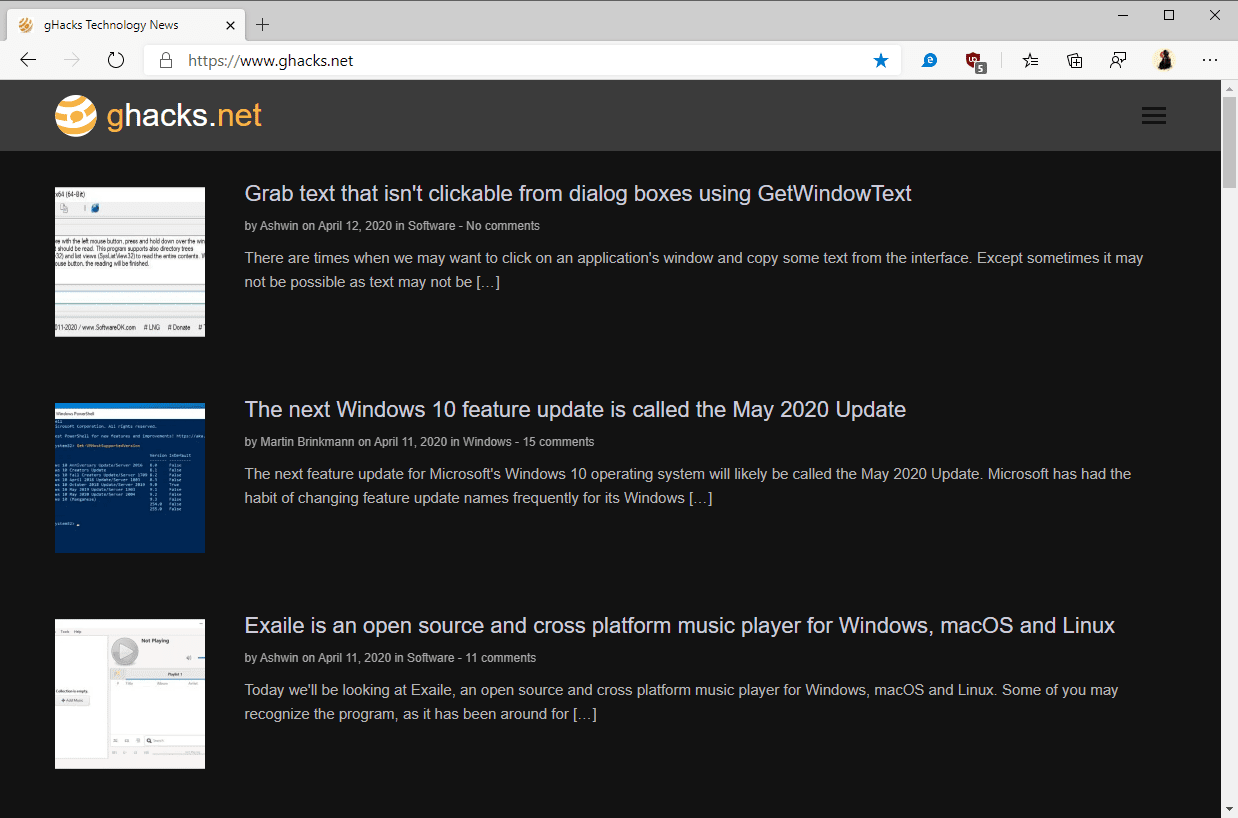
Task: Open Ashwin author link on Exaile post
Action: 279,658
